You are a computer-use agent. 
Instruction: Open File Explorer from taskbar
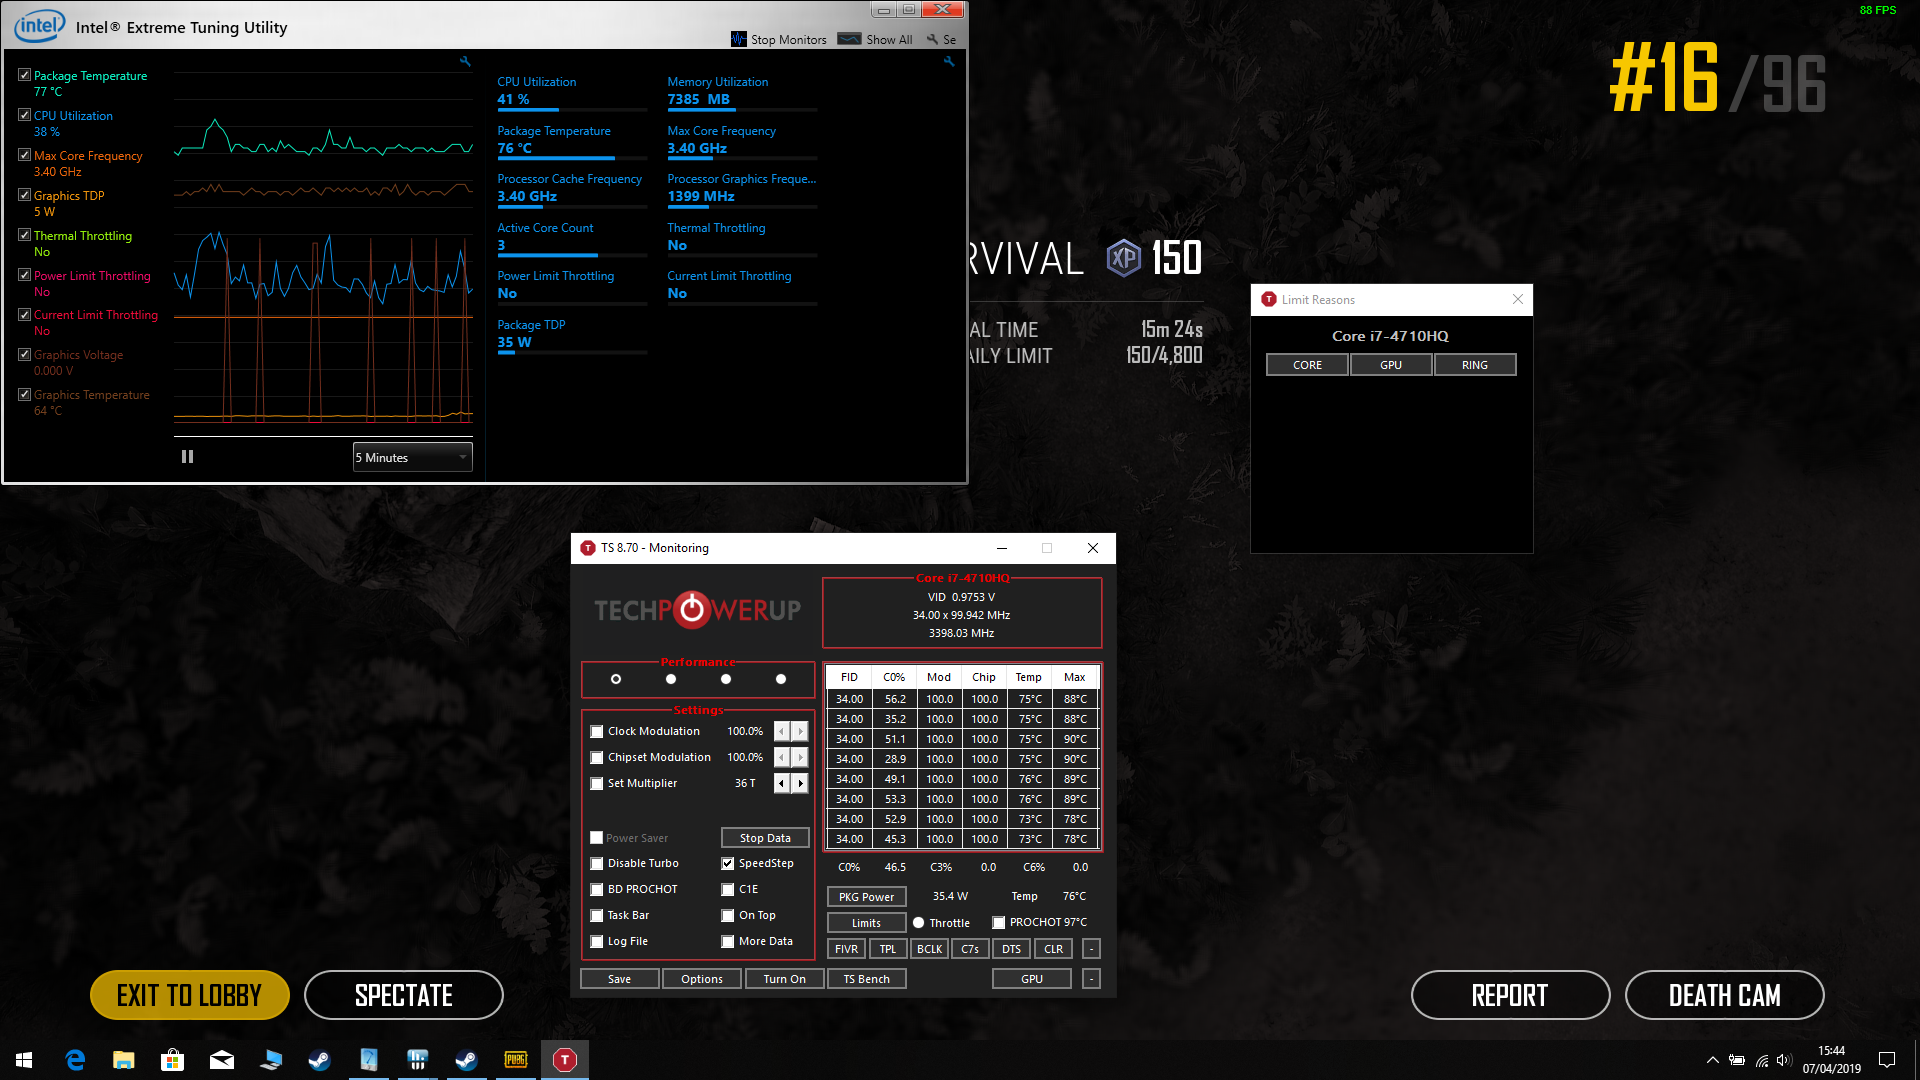124,1060
